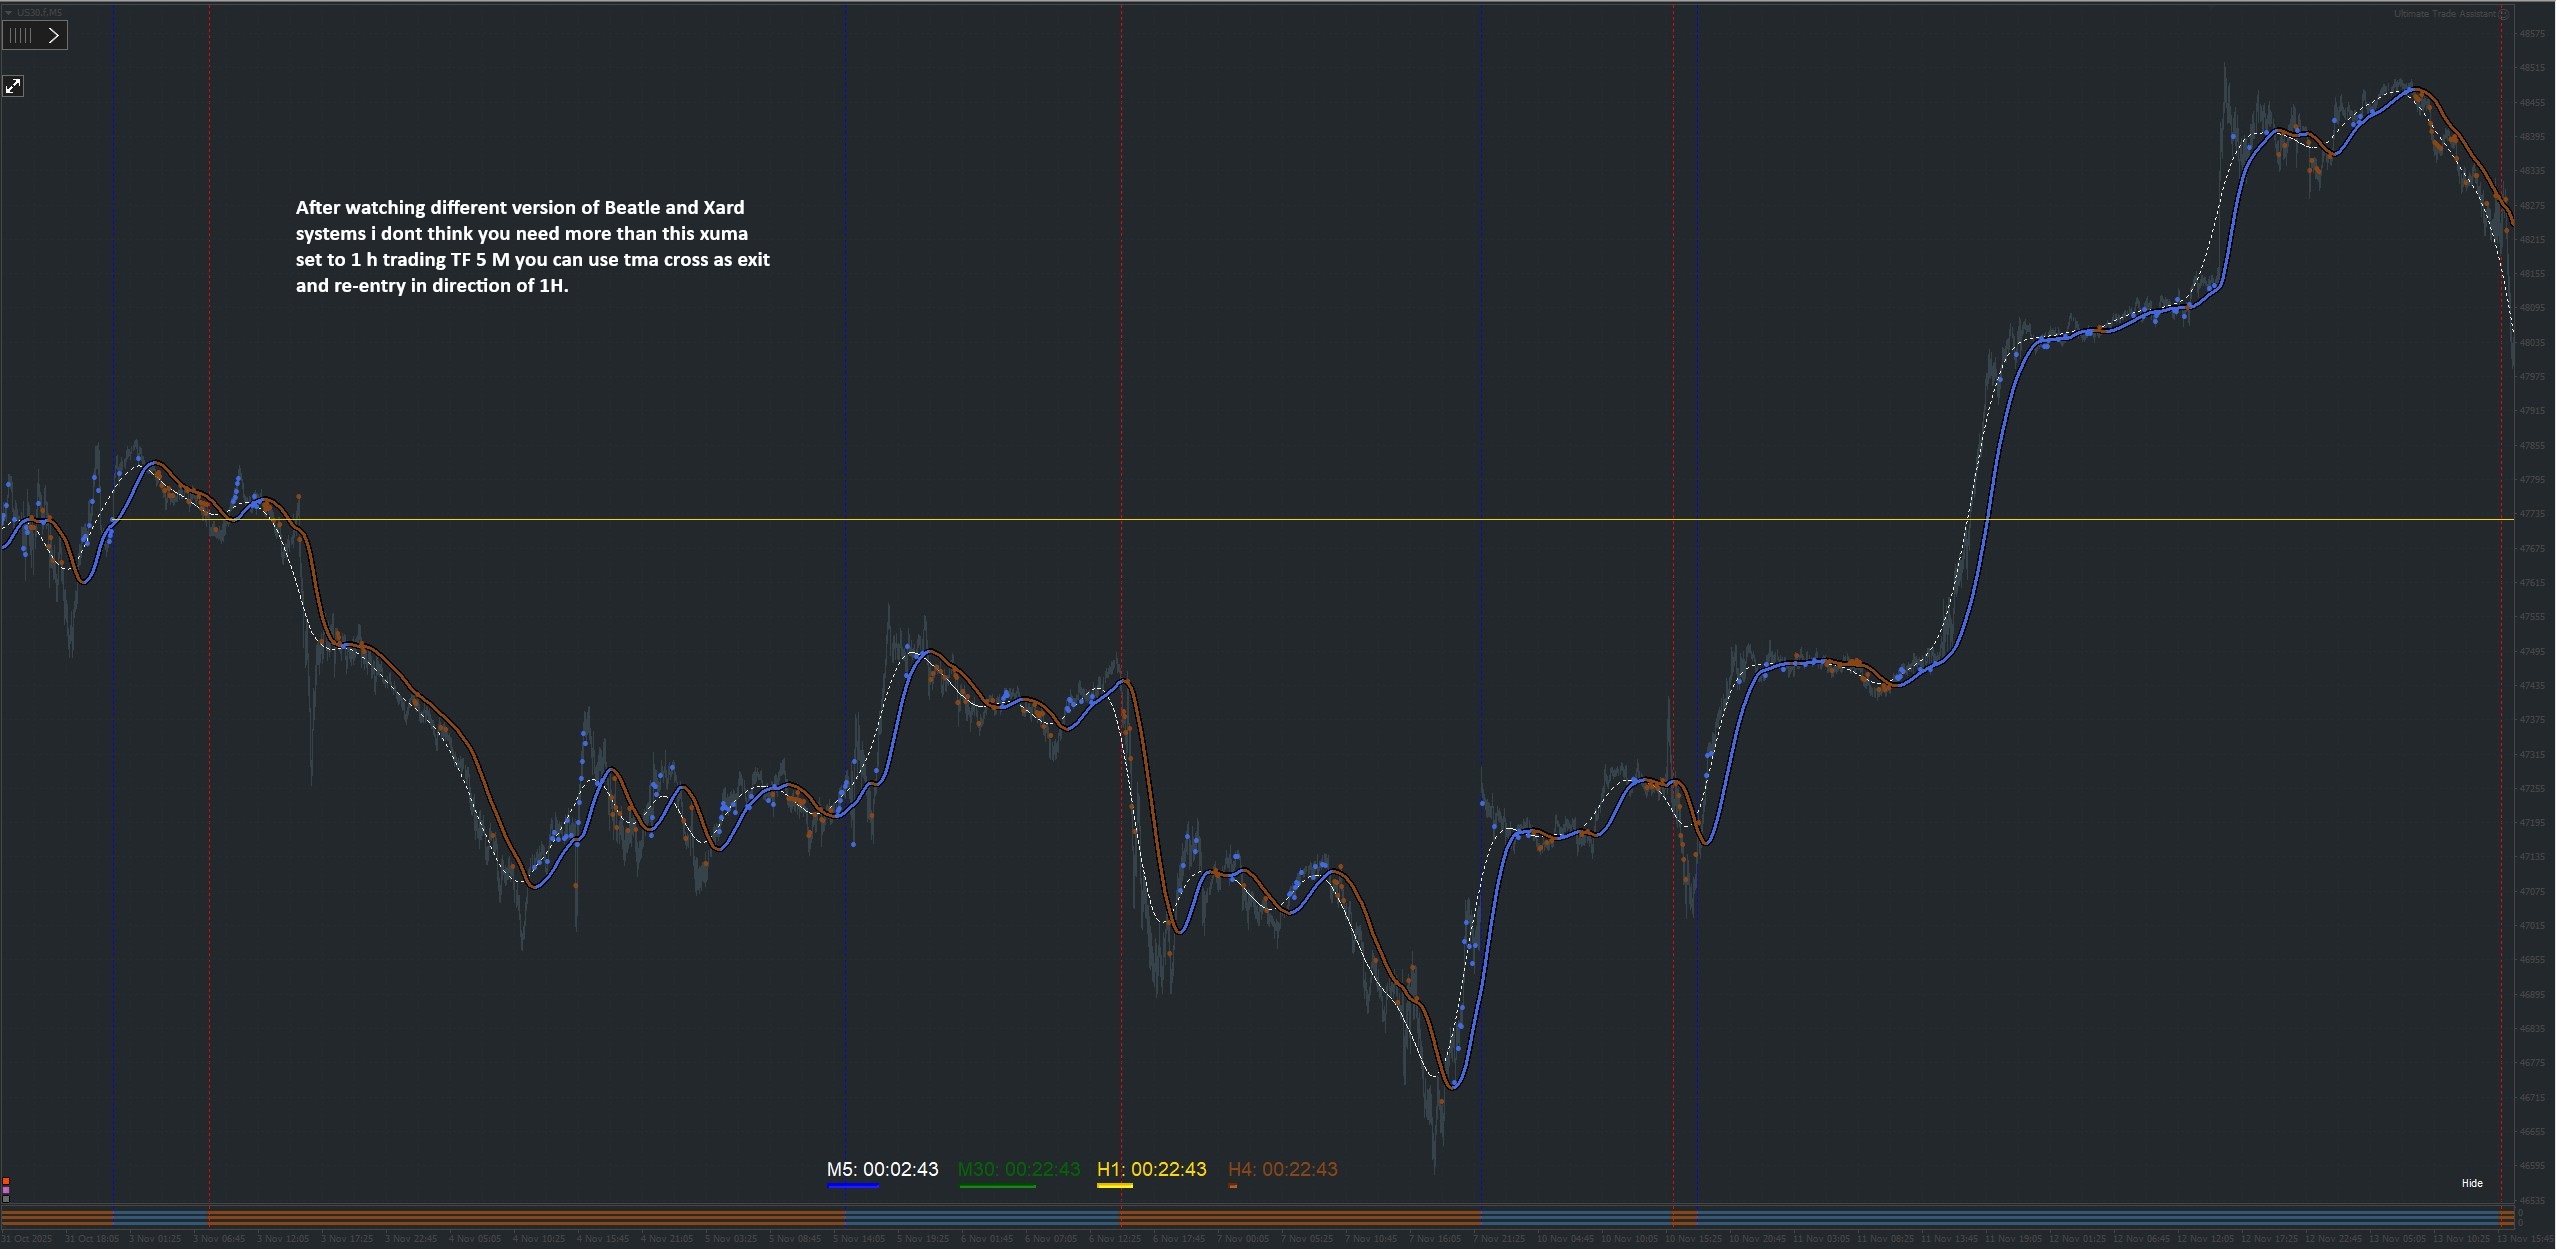Click the blue bar under M5

(x=853, y=1186)
